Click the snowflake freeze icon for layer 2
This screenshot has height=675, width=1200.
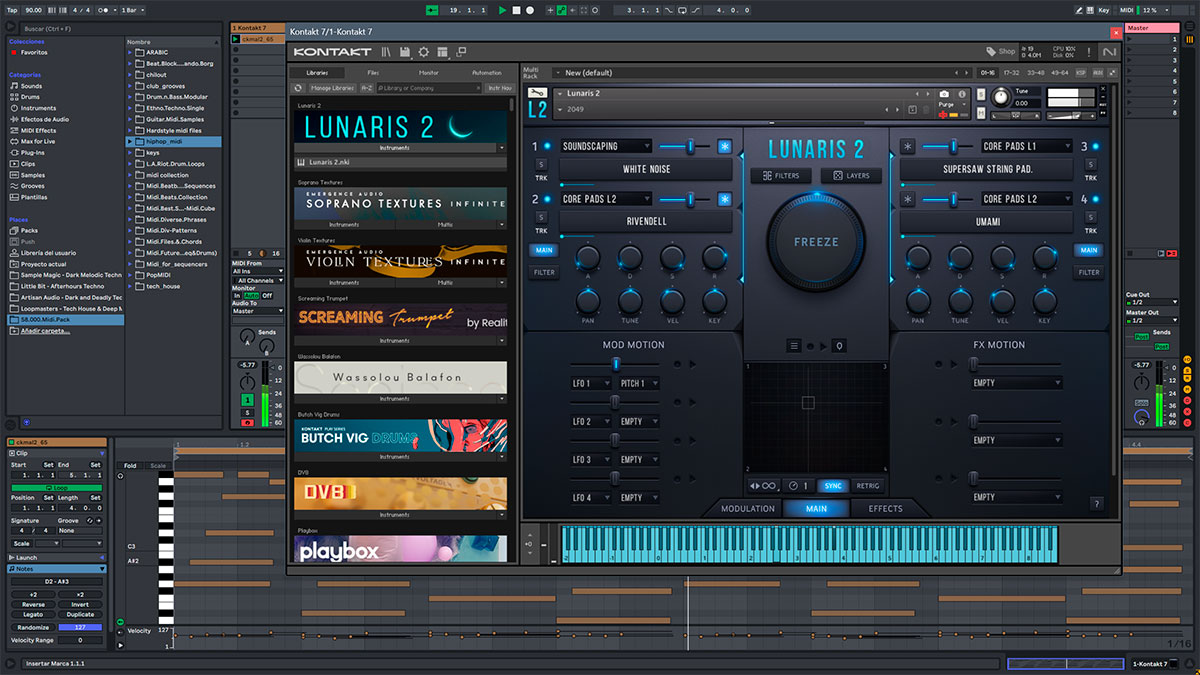724,199
